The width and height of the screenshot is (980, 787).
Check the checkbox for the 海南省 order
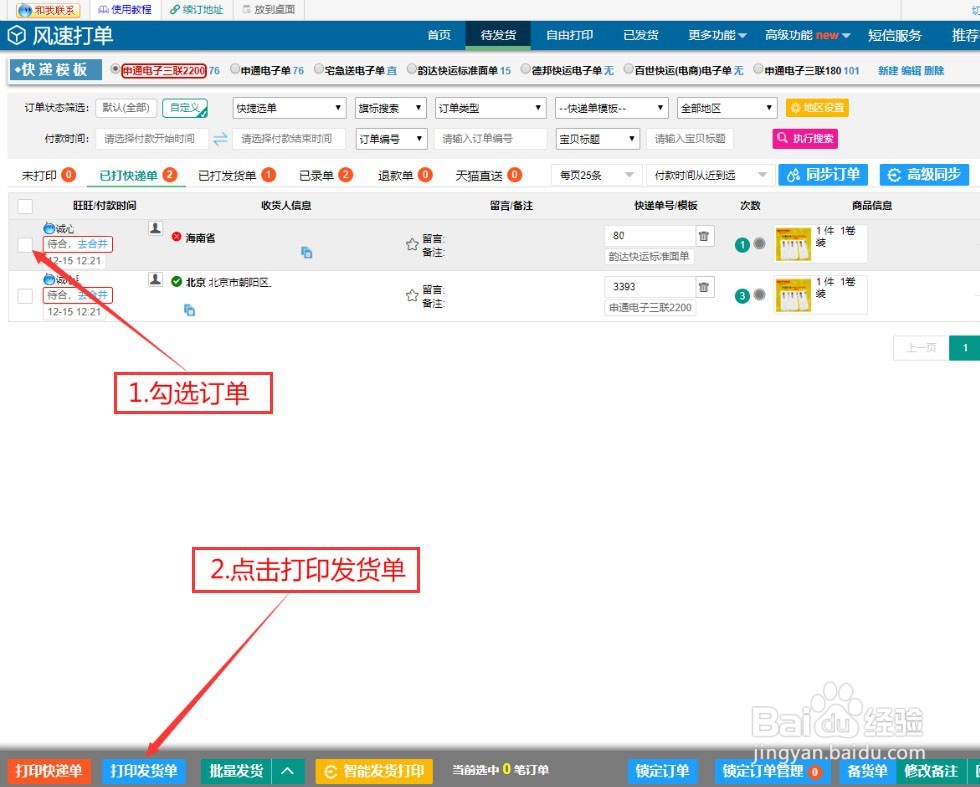pyautogui.click(x=25, y=243)
